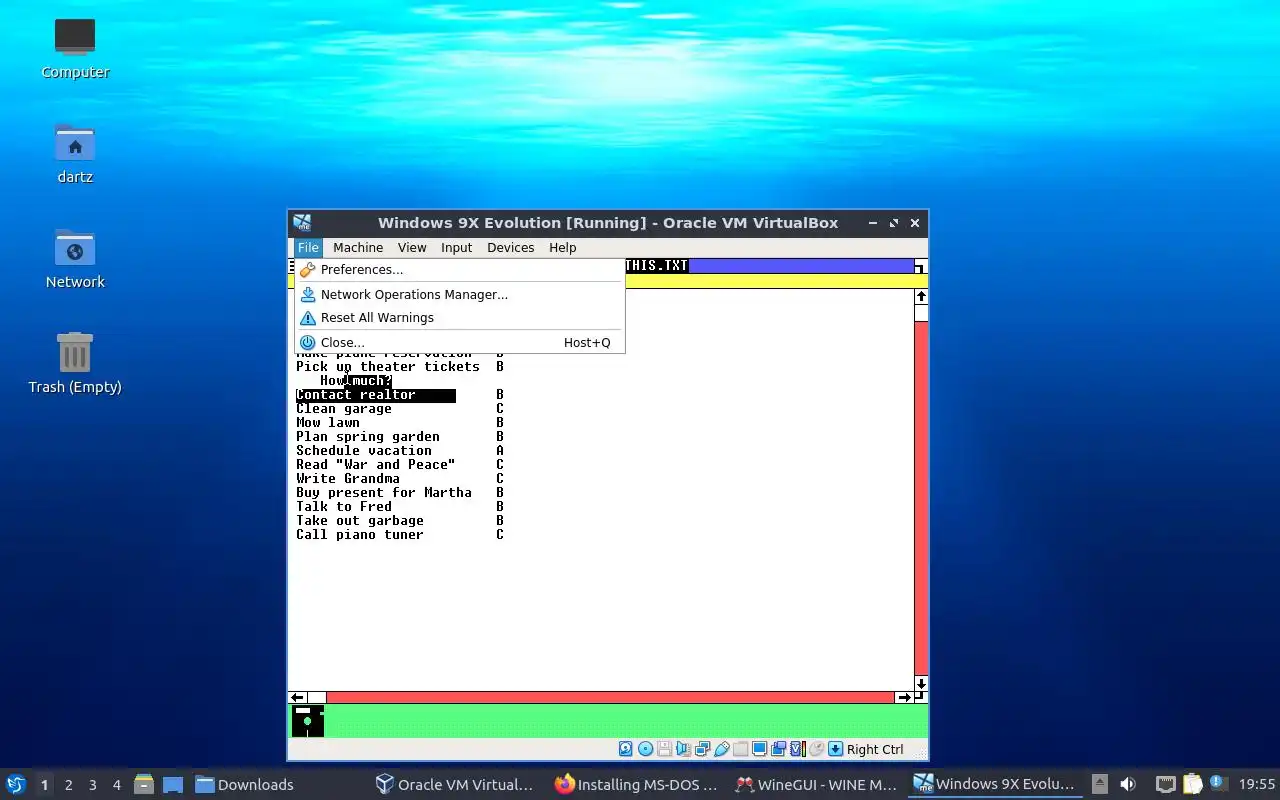
Task: Click the guest vertical scrollbar down arrow
Action: 921,684
